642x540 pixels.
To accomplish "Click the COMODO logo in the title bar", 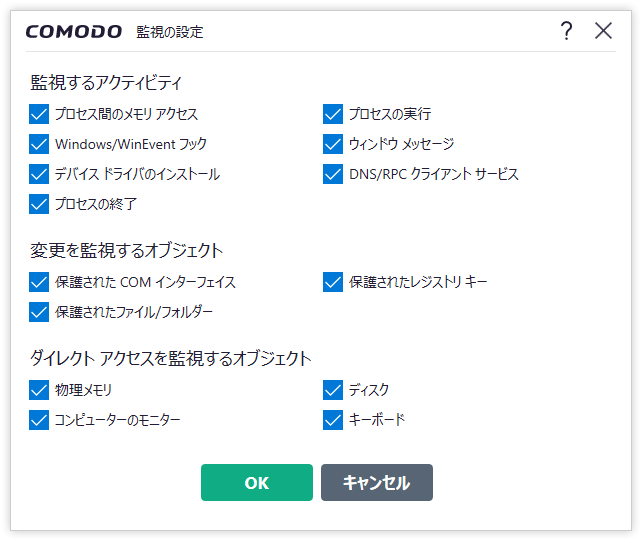I will click(74, 32).
